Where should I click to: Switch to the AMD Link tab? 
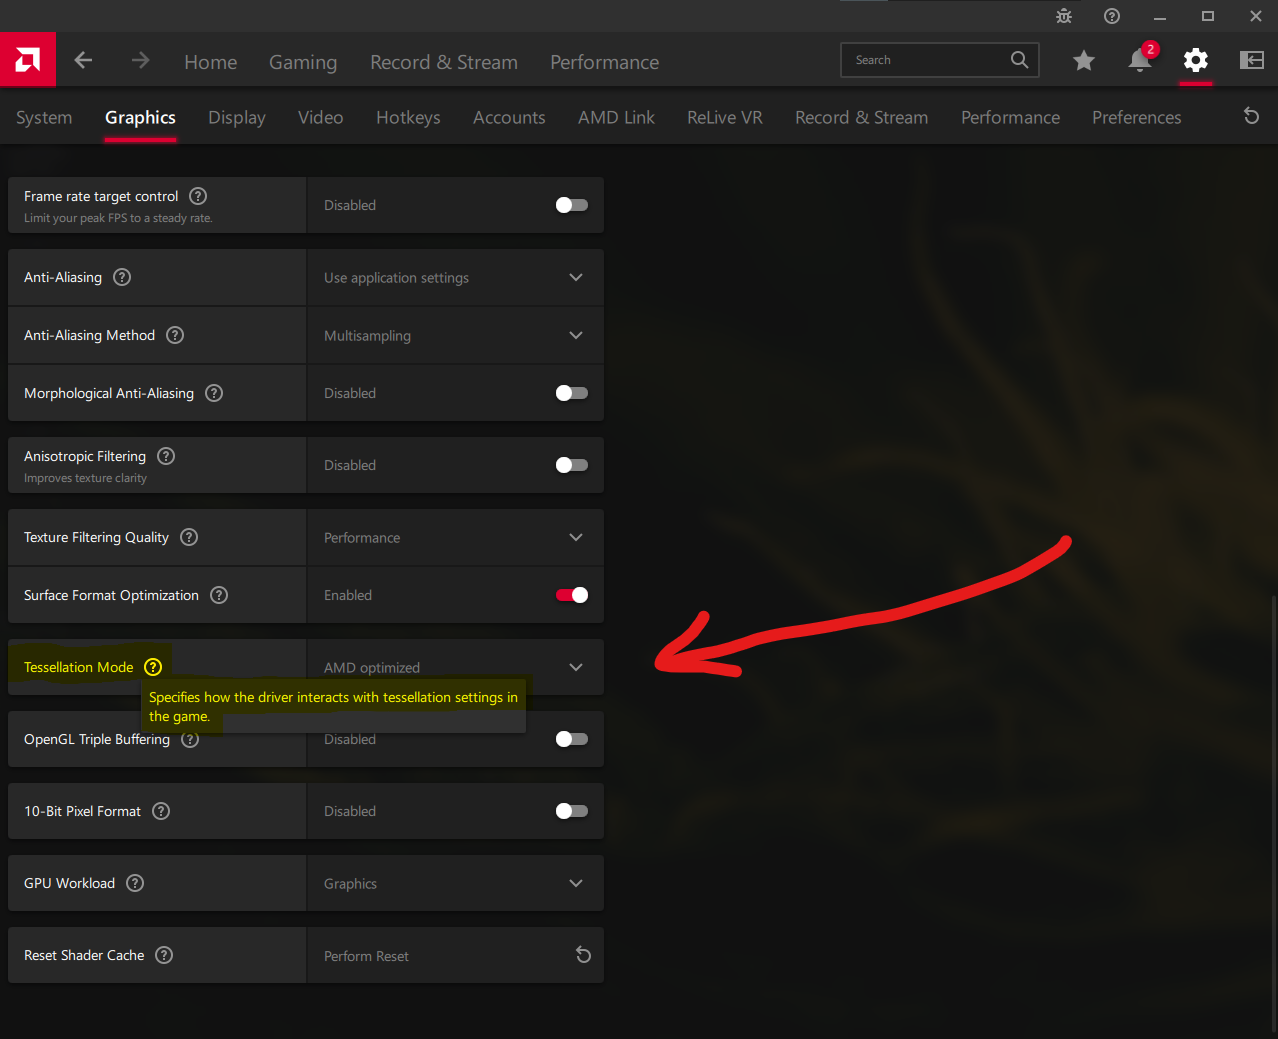616,117
